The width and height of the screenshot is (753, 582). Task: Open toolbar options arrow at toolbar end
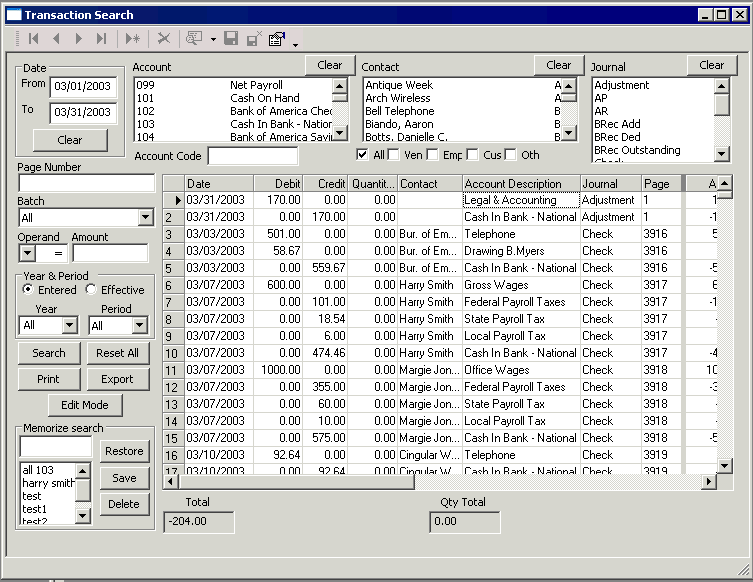[x=295, y=45]
